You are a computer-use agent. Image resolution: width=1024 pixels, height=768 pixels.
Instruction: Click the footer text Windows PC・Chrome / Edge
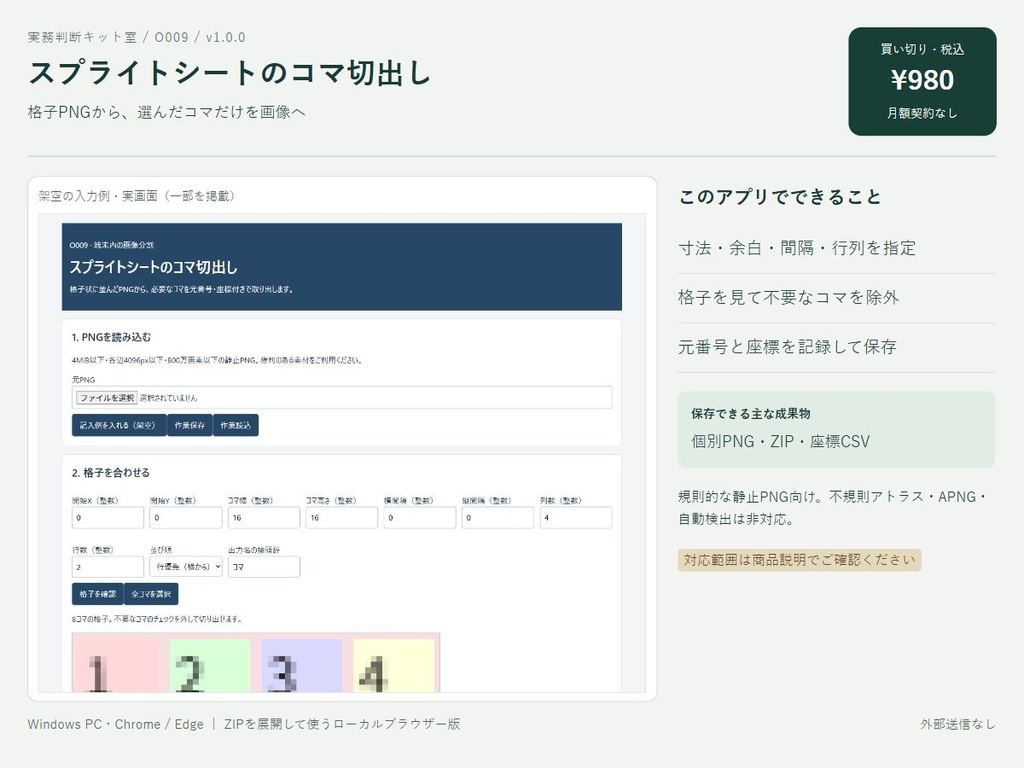tap(116, 724)
